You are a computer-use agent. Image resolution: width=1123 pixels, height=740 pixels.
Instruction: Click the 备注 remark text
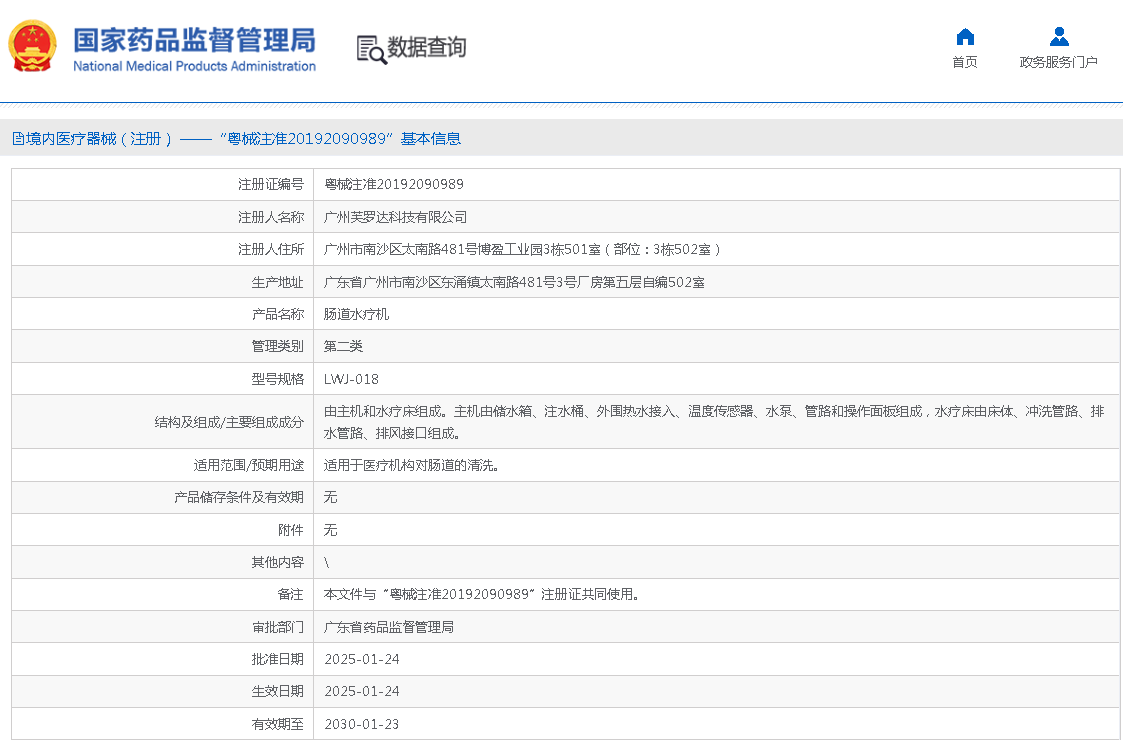(x=481, y=594)
